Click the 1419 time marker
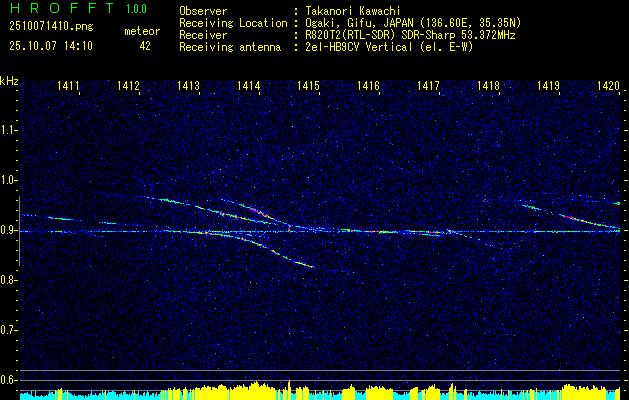This screenshot has height=400, width=629. [x=548, y=85]
